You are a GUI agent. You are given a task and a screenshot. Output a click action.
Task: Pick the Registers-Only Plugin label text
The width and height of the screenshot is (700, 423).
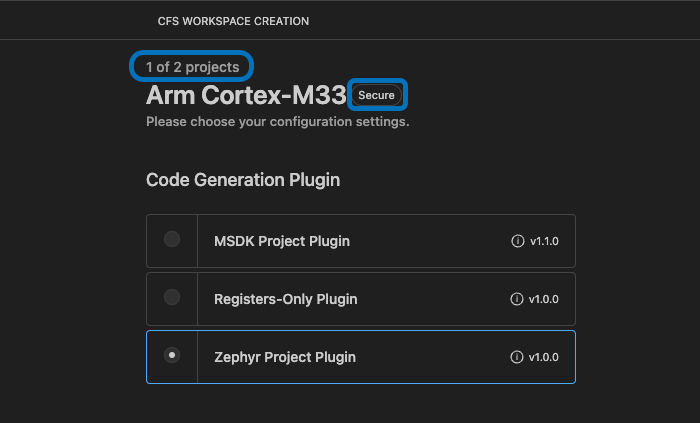pyautogui.click(x=285, y=299)
